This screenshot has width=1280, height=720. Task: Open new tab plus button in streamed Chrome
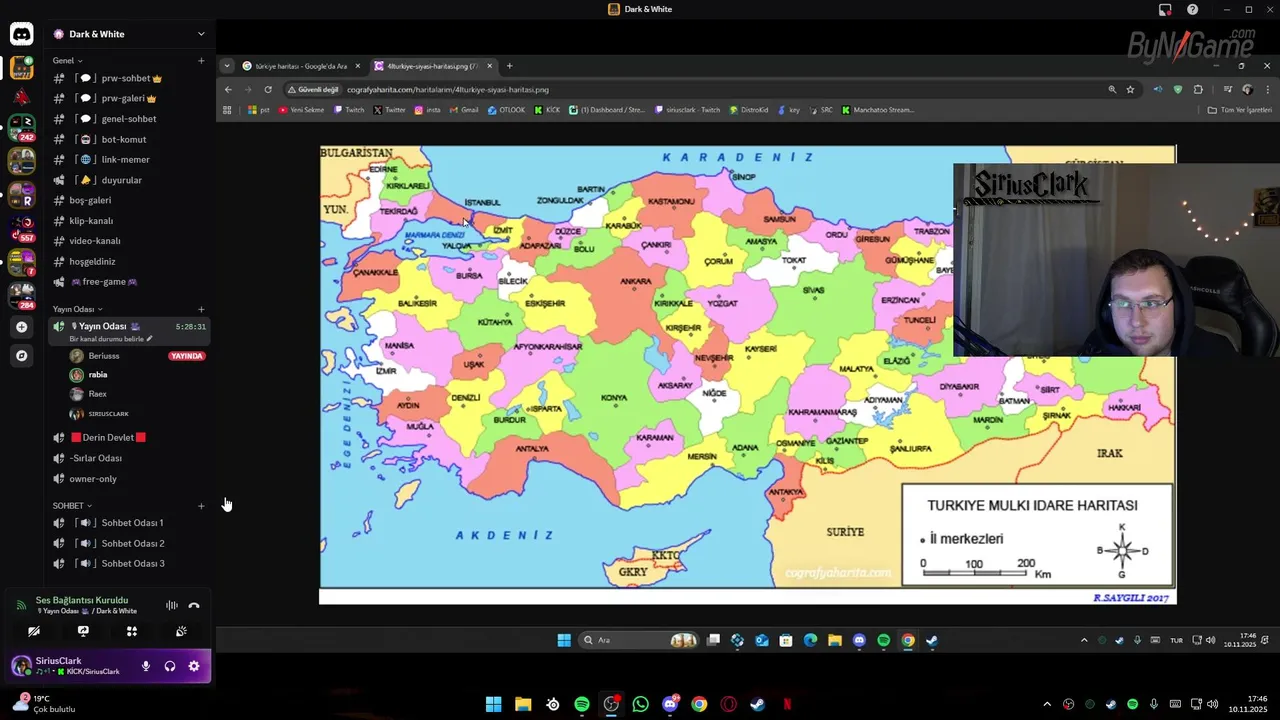pos(509,66)
